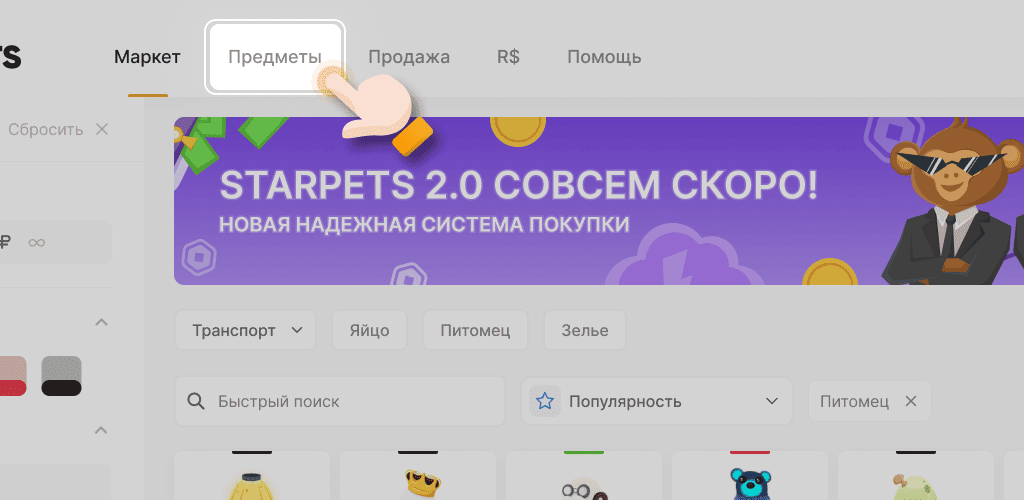Switch to the Предметы tab
Image resolution: width=1024 pixels, height=500 pixels.
click(x=275, y=57)
